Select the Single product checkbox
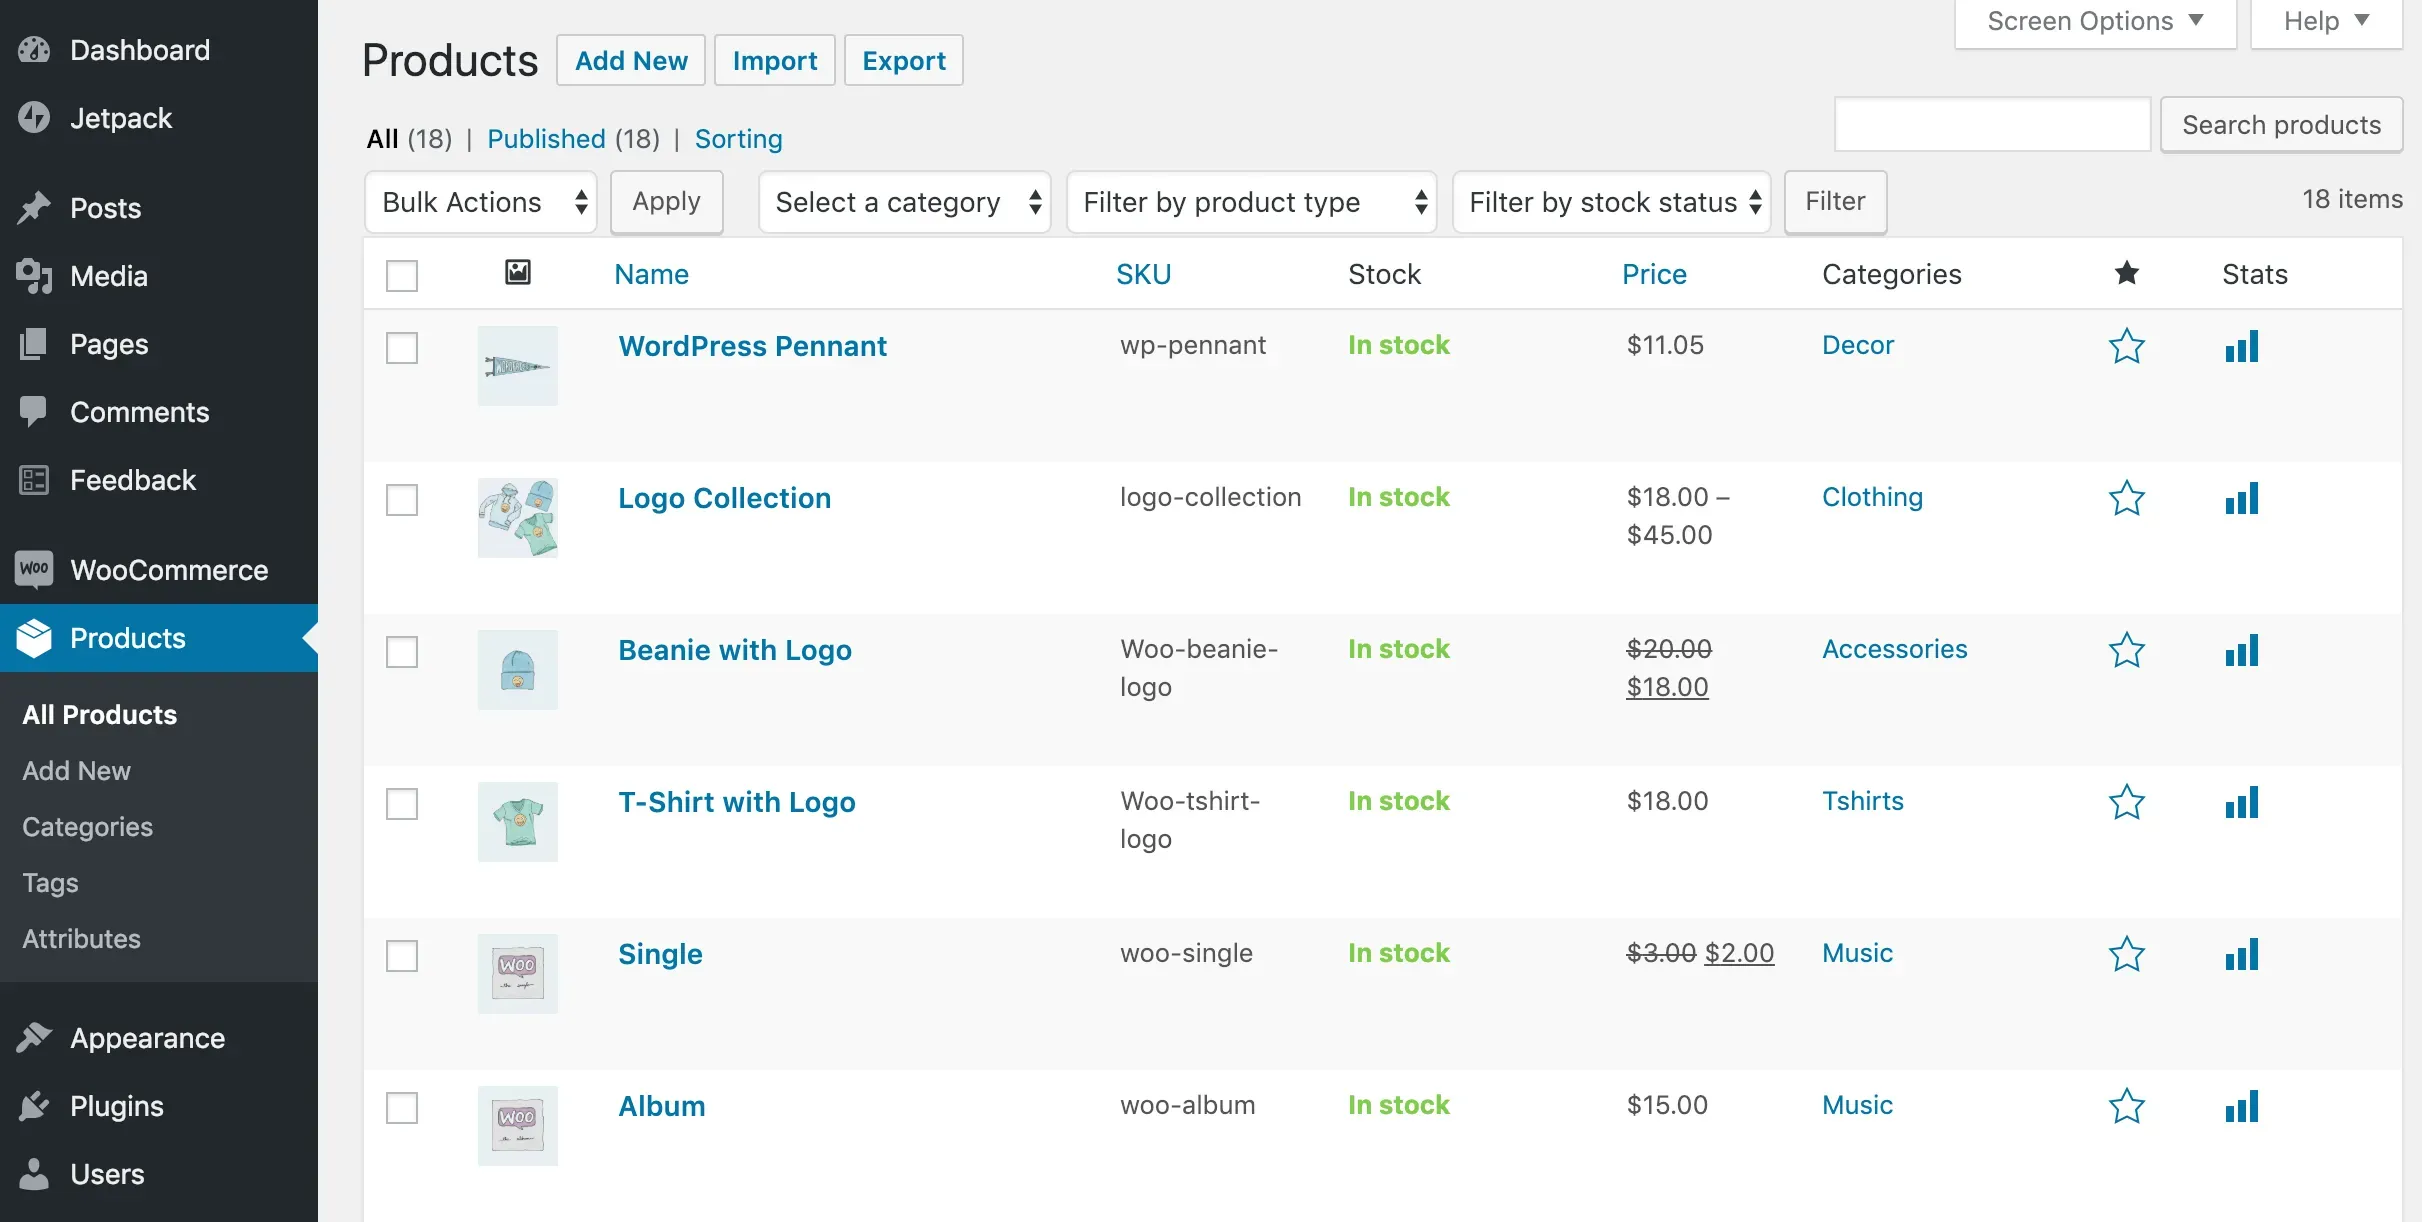The height and width of the screenshot is (1222, 2422). (x=402, y=956)
